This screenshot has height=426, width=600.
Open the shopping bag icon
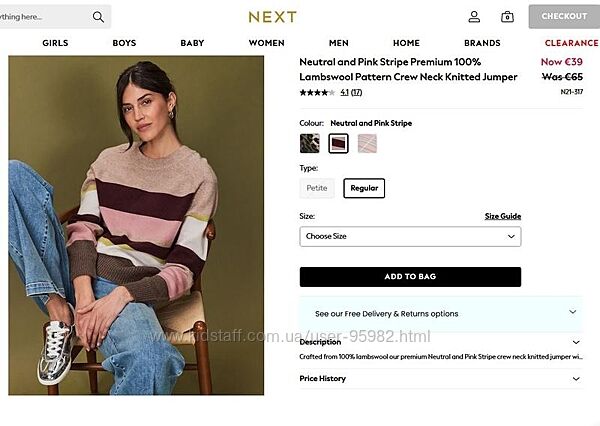tap(507, 16)
